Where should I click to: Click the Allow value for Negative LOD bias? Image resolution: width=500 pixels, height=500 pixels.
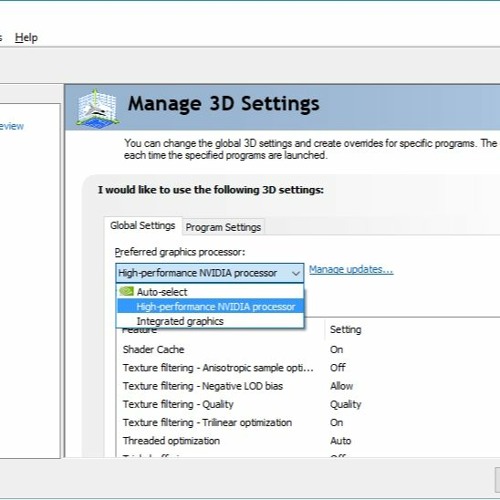tap(341, 386)
